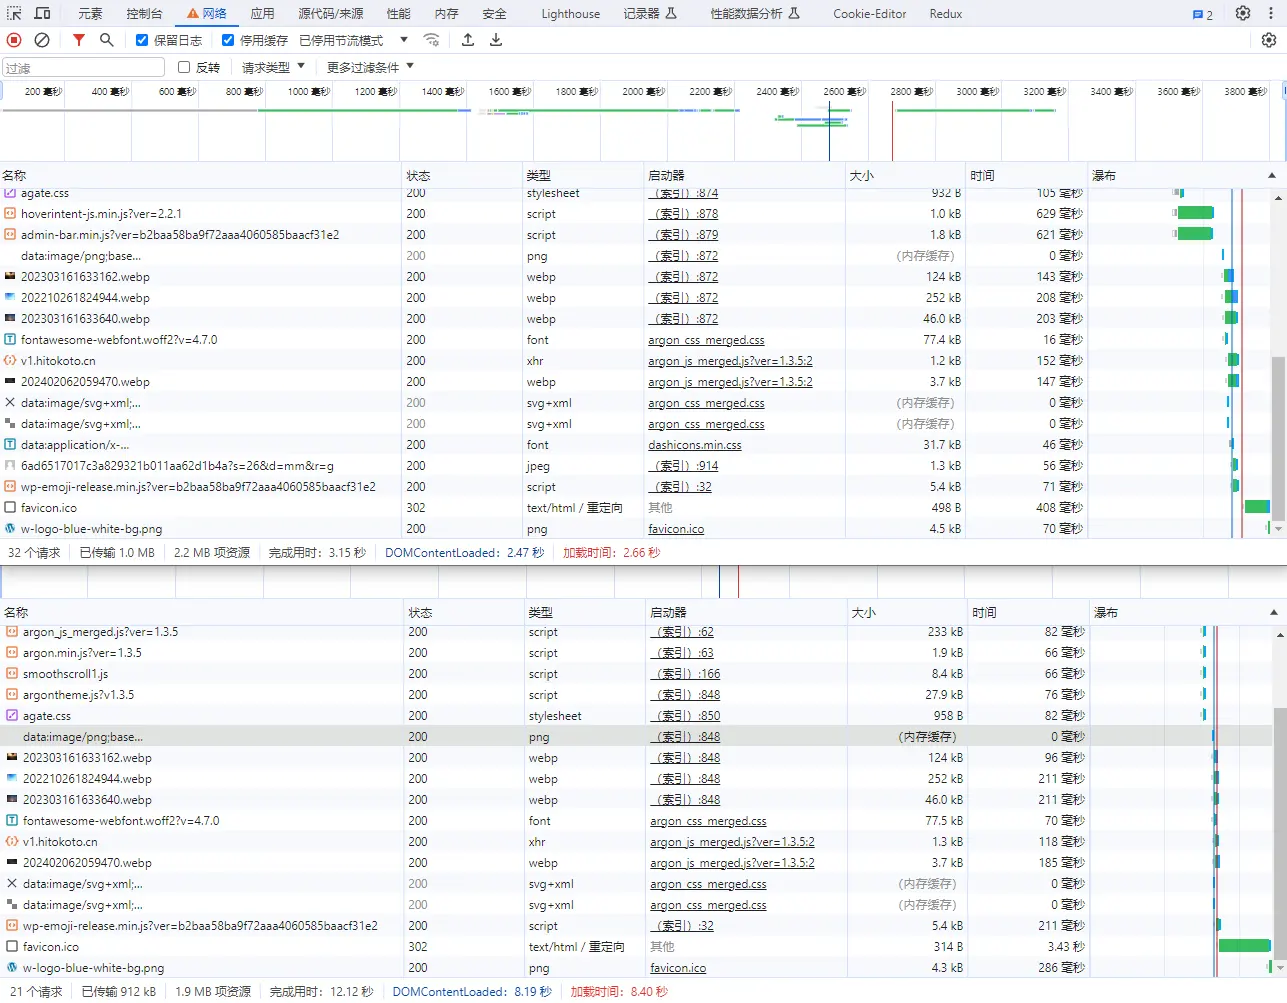Switch to the 性能 tab
Screen dimensions: 1287x1003
pyautogui.click(x=398, y=14)
